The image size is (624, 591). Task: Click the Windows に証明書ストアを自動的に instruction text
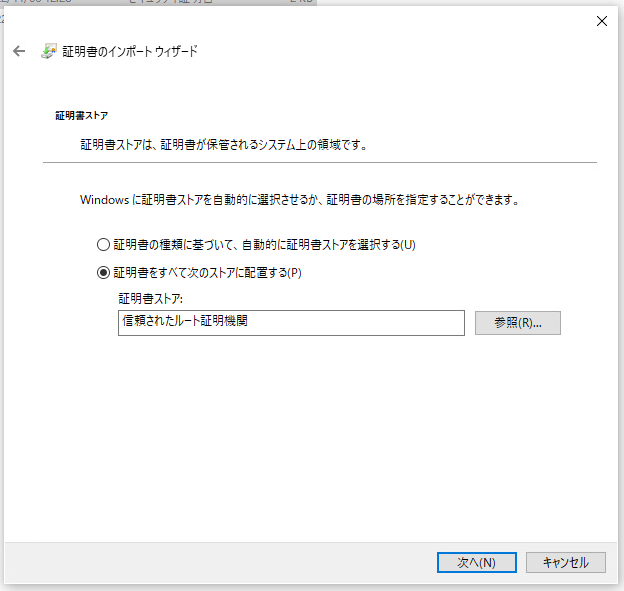300,199
